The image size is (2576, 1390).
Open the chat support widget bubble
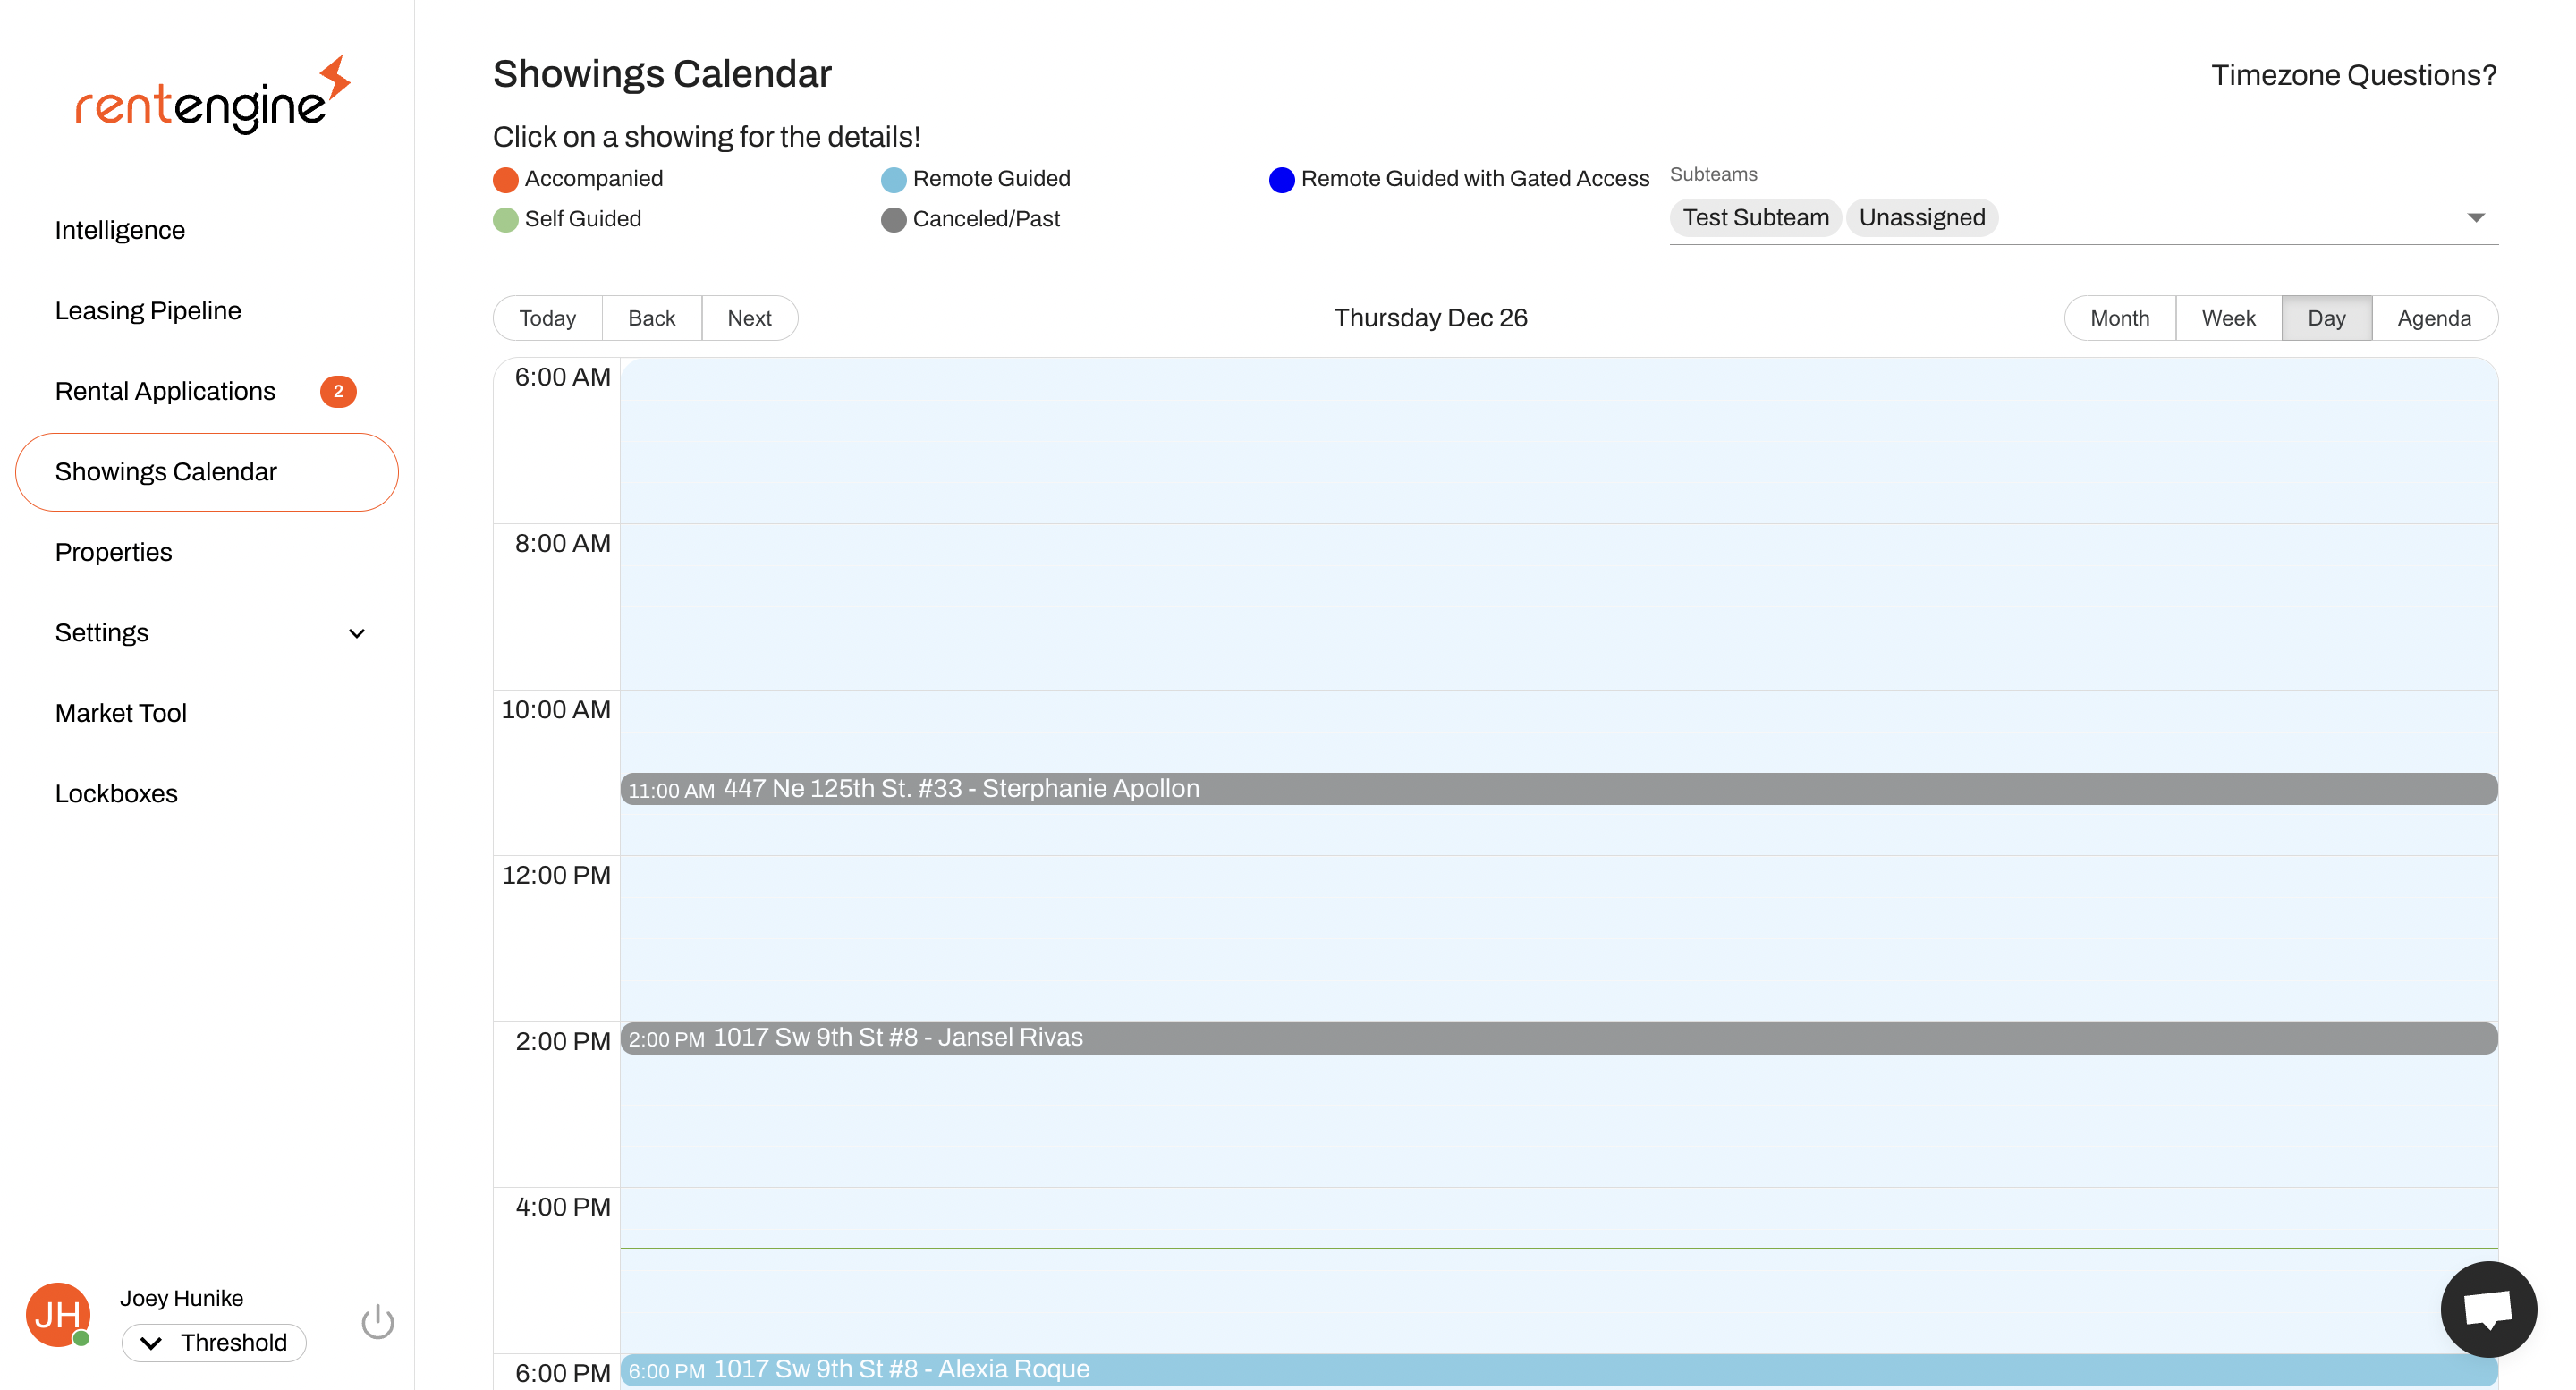[x=2489, y=1309]
